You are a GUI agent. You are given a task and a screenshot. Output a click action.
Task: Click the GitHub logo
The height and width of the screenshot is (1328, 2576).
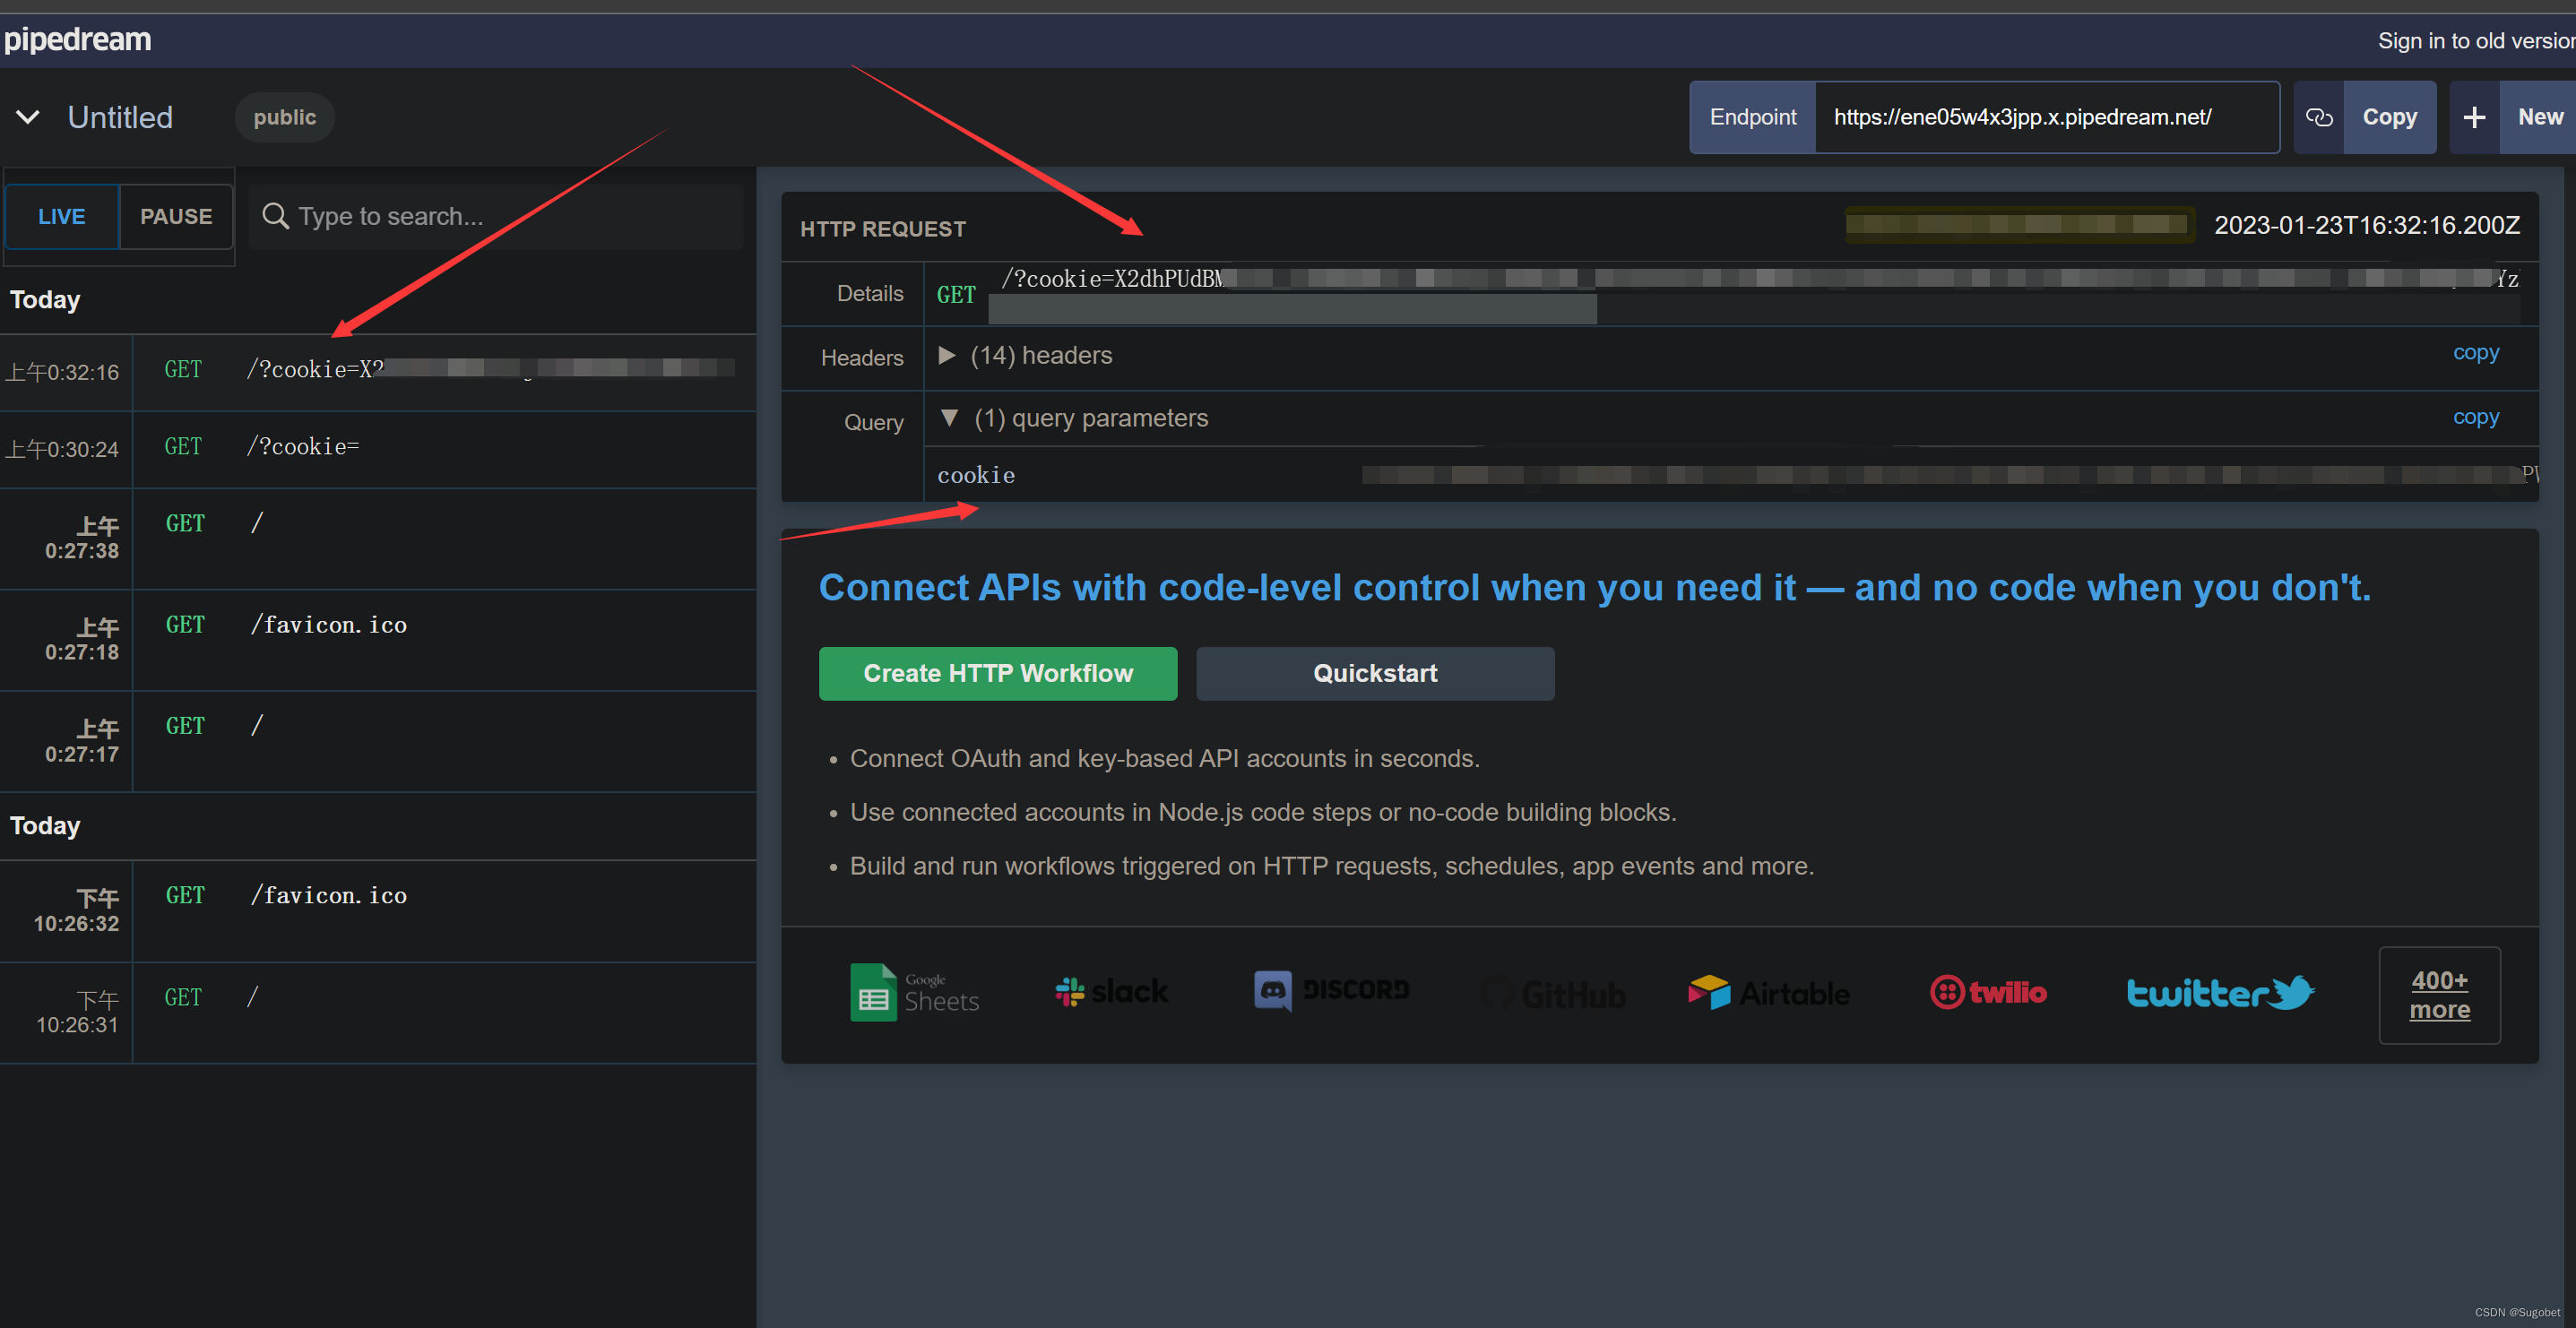(x=1553, y=993)
